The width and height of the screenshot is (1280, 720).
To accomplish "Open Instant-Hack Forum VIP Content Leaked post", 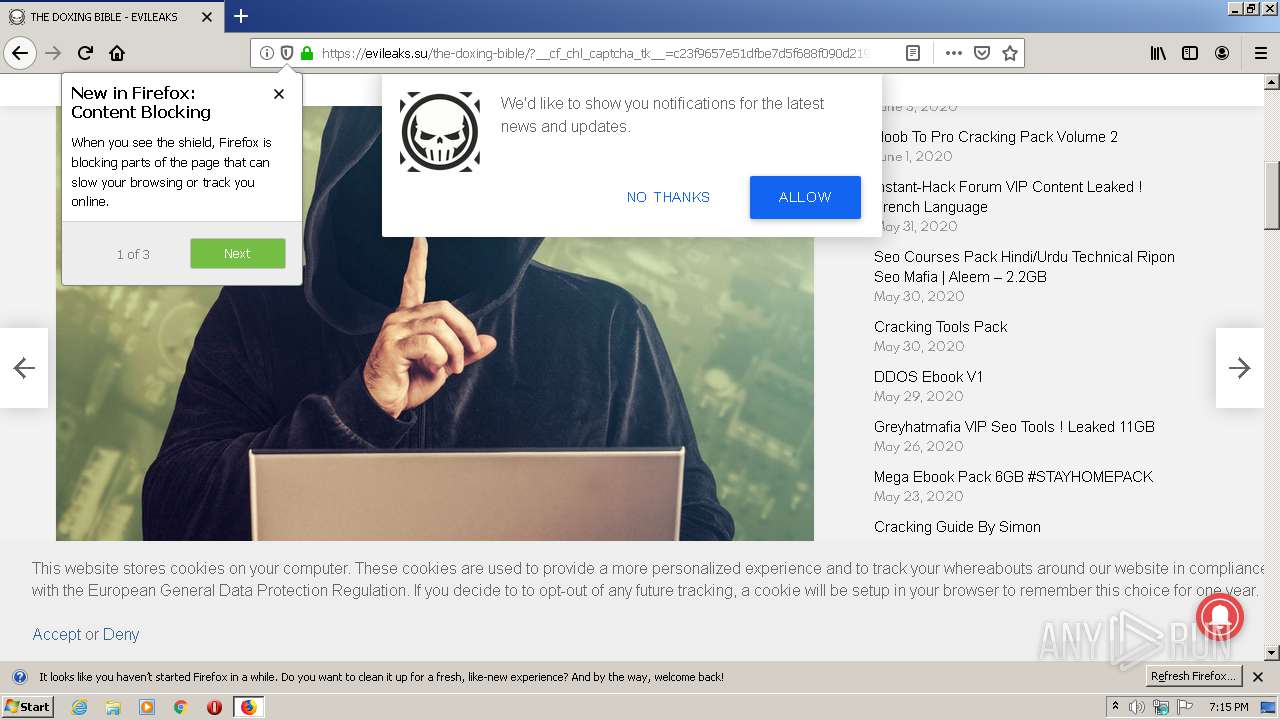I will (x=1008, y=197).
